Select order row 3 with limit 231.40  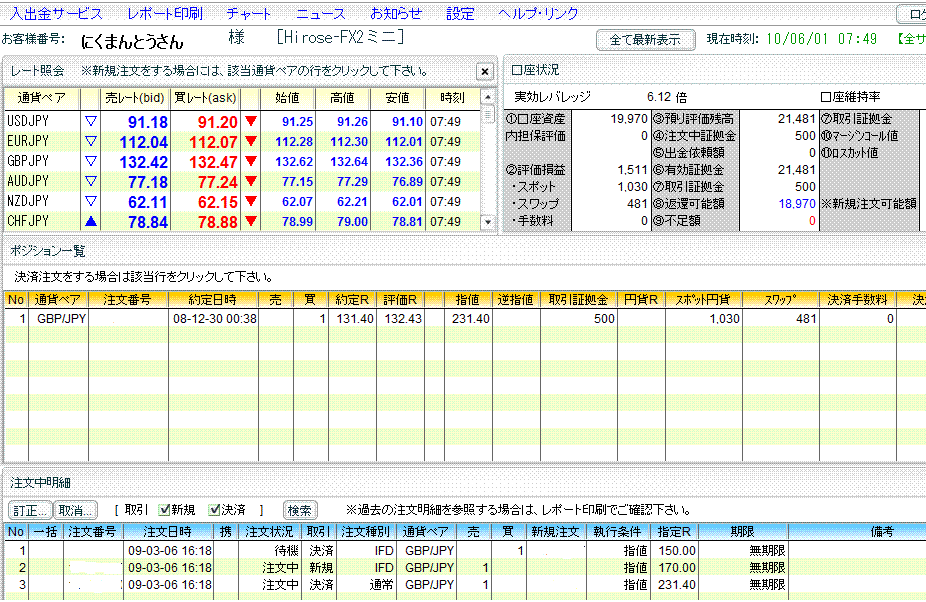(465, 585)
